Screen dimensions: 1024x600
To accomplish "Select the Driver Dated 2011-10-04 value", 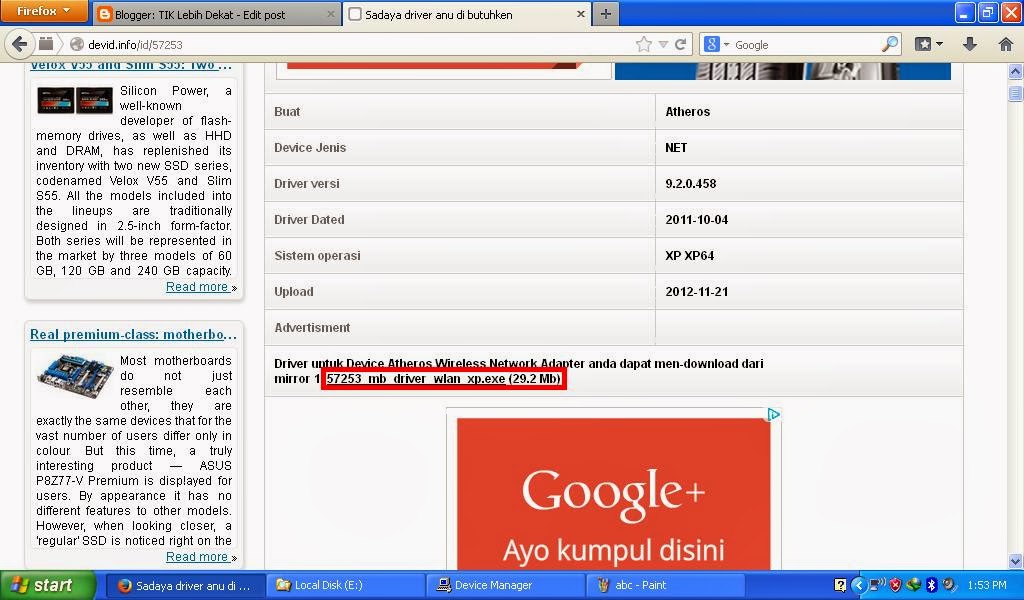I will pos(696,219).
